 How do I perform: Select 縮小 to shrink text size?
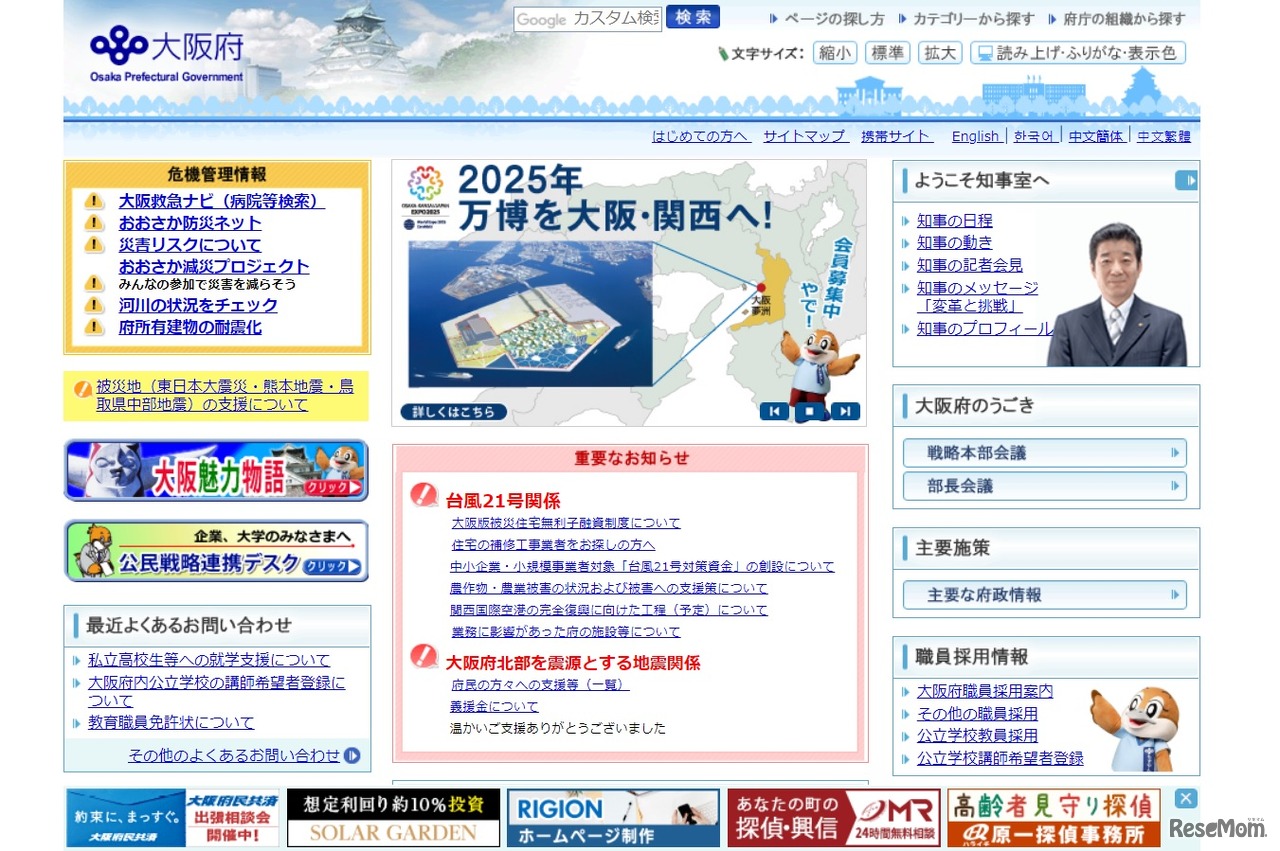[835, 52]
